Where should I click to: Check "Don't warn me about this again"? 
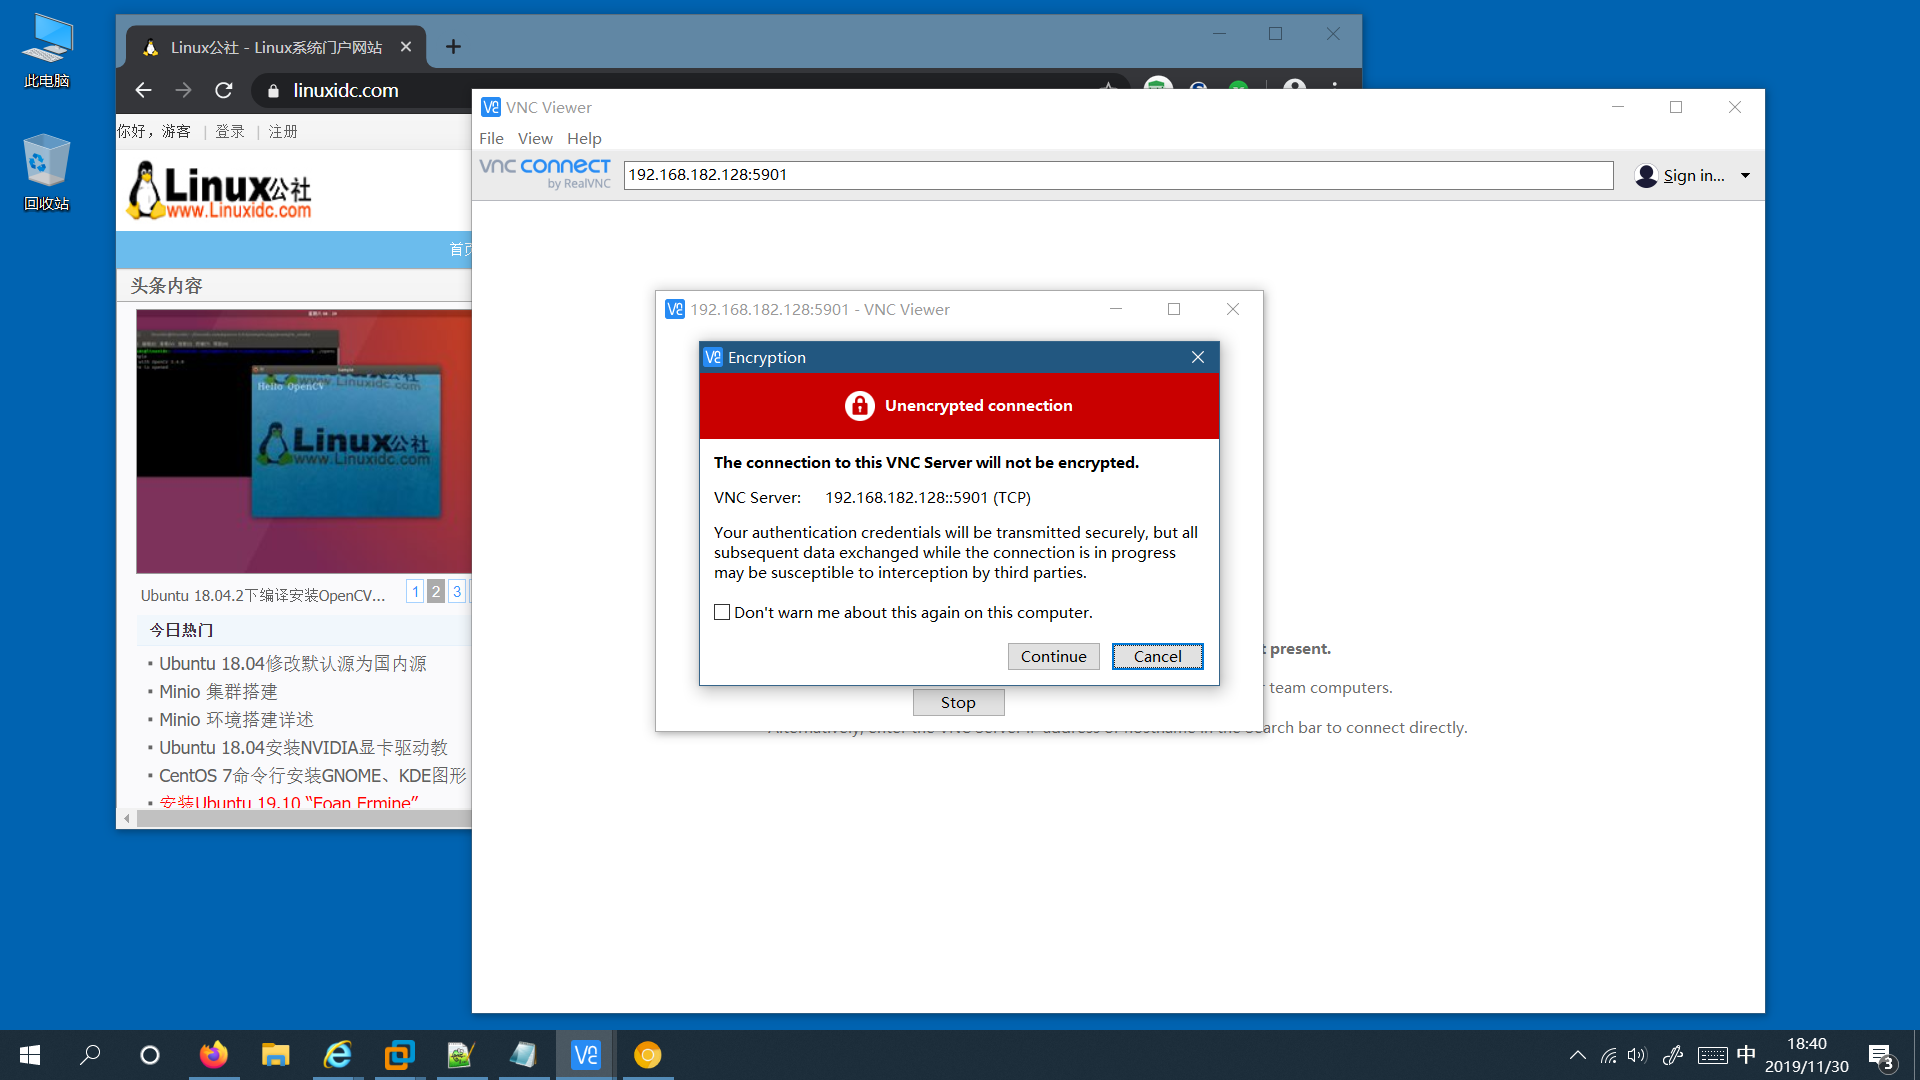[722, 612]
